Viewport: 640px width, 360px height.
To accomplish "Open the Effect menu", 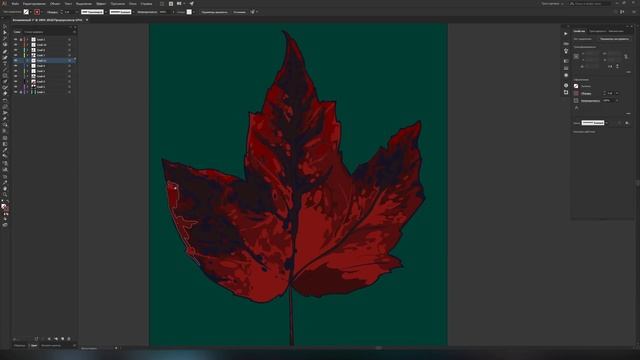I will pos(101,4).
